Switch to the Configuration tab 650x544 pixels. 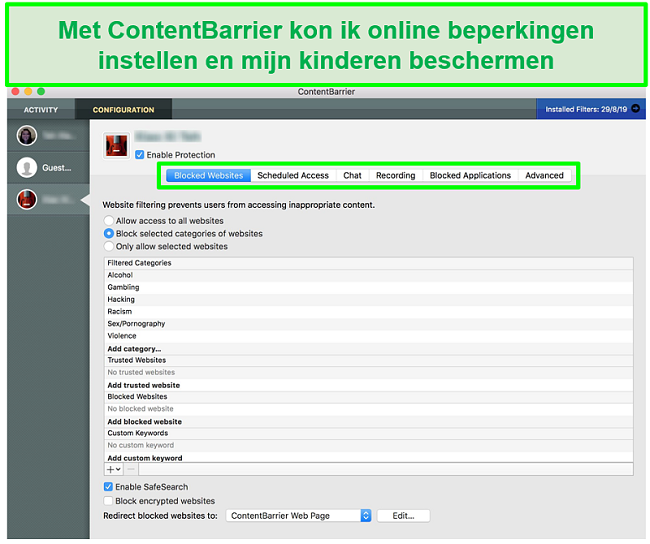click(124, 110)
